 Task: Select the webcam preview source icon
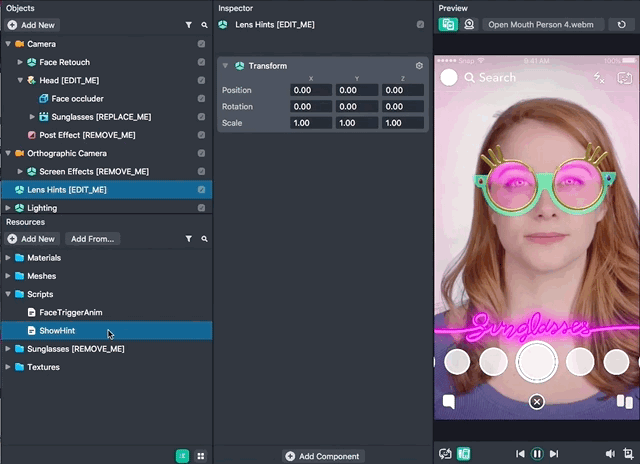point(468,24)
